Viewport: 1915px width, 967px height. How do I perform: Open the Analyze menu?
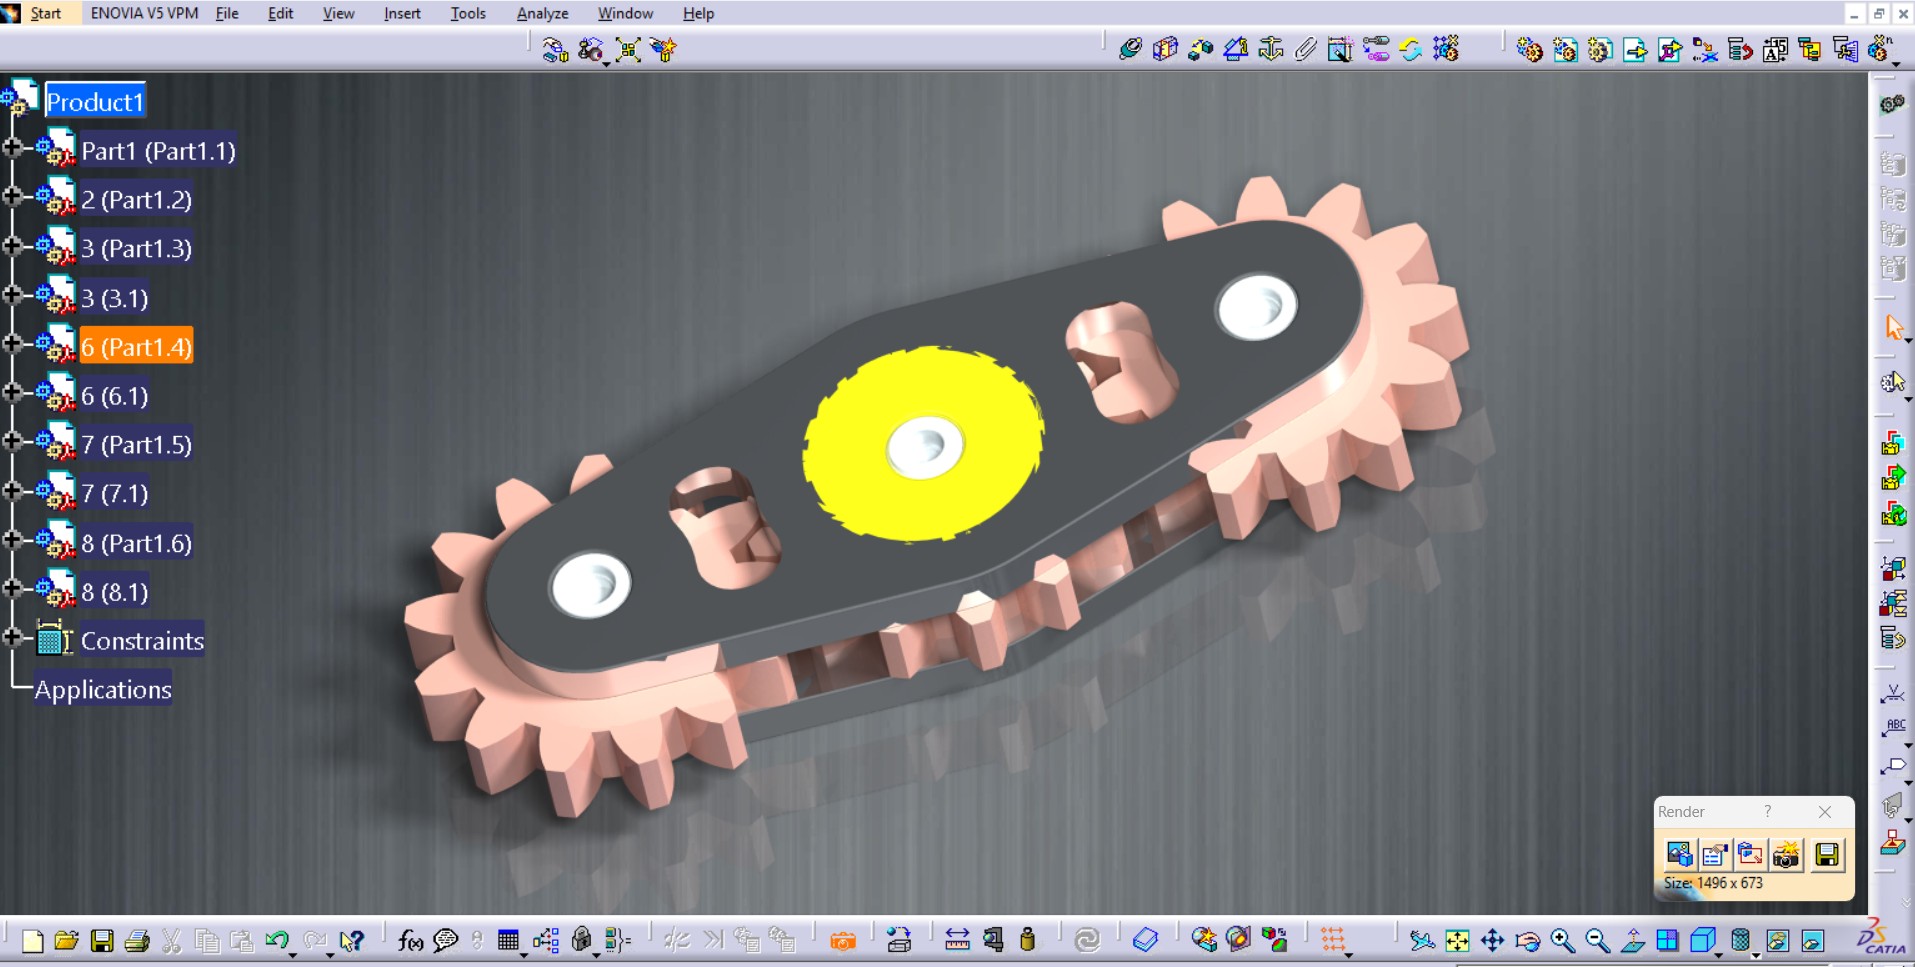[x=542, y=13]
